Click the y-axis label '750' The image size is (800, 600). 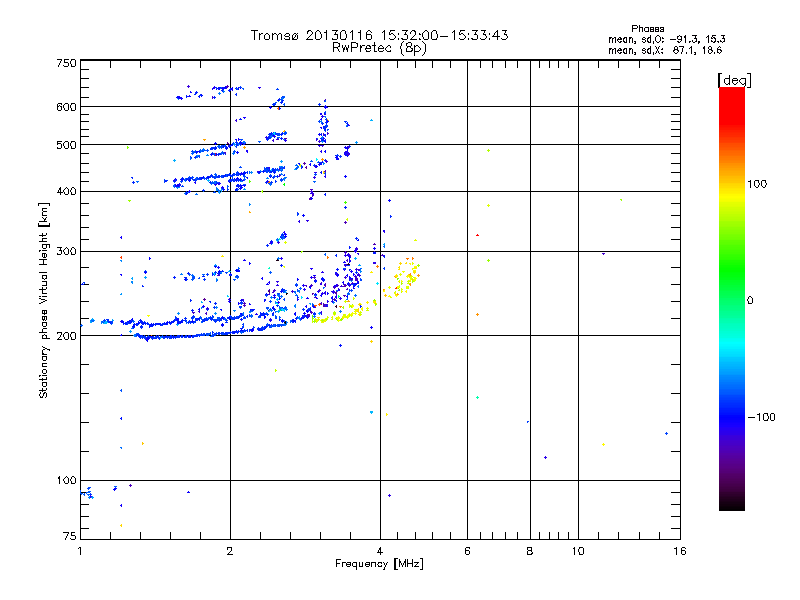click(66, 63)
